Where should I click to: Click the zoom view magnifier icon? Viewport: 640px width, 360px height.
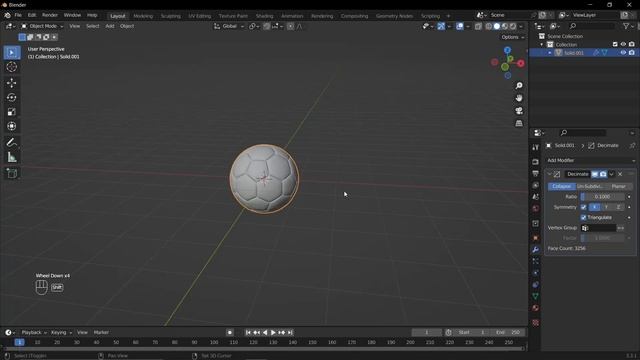click(x=519, y=86)
